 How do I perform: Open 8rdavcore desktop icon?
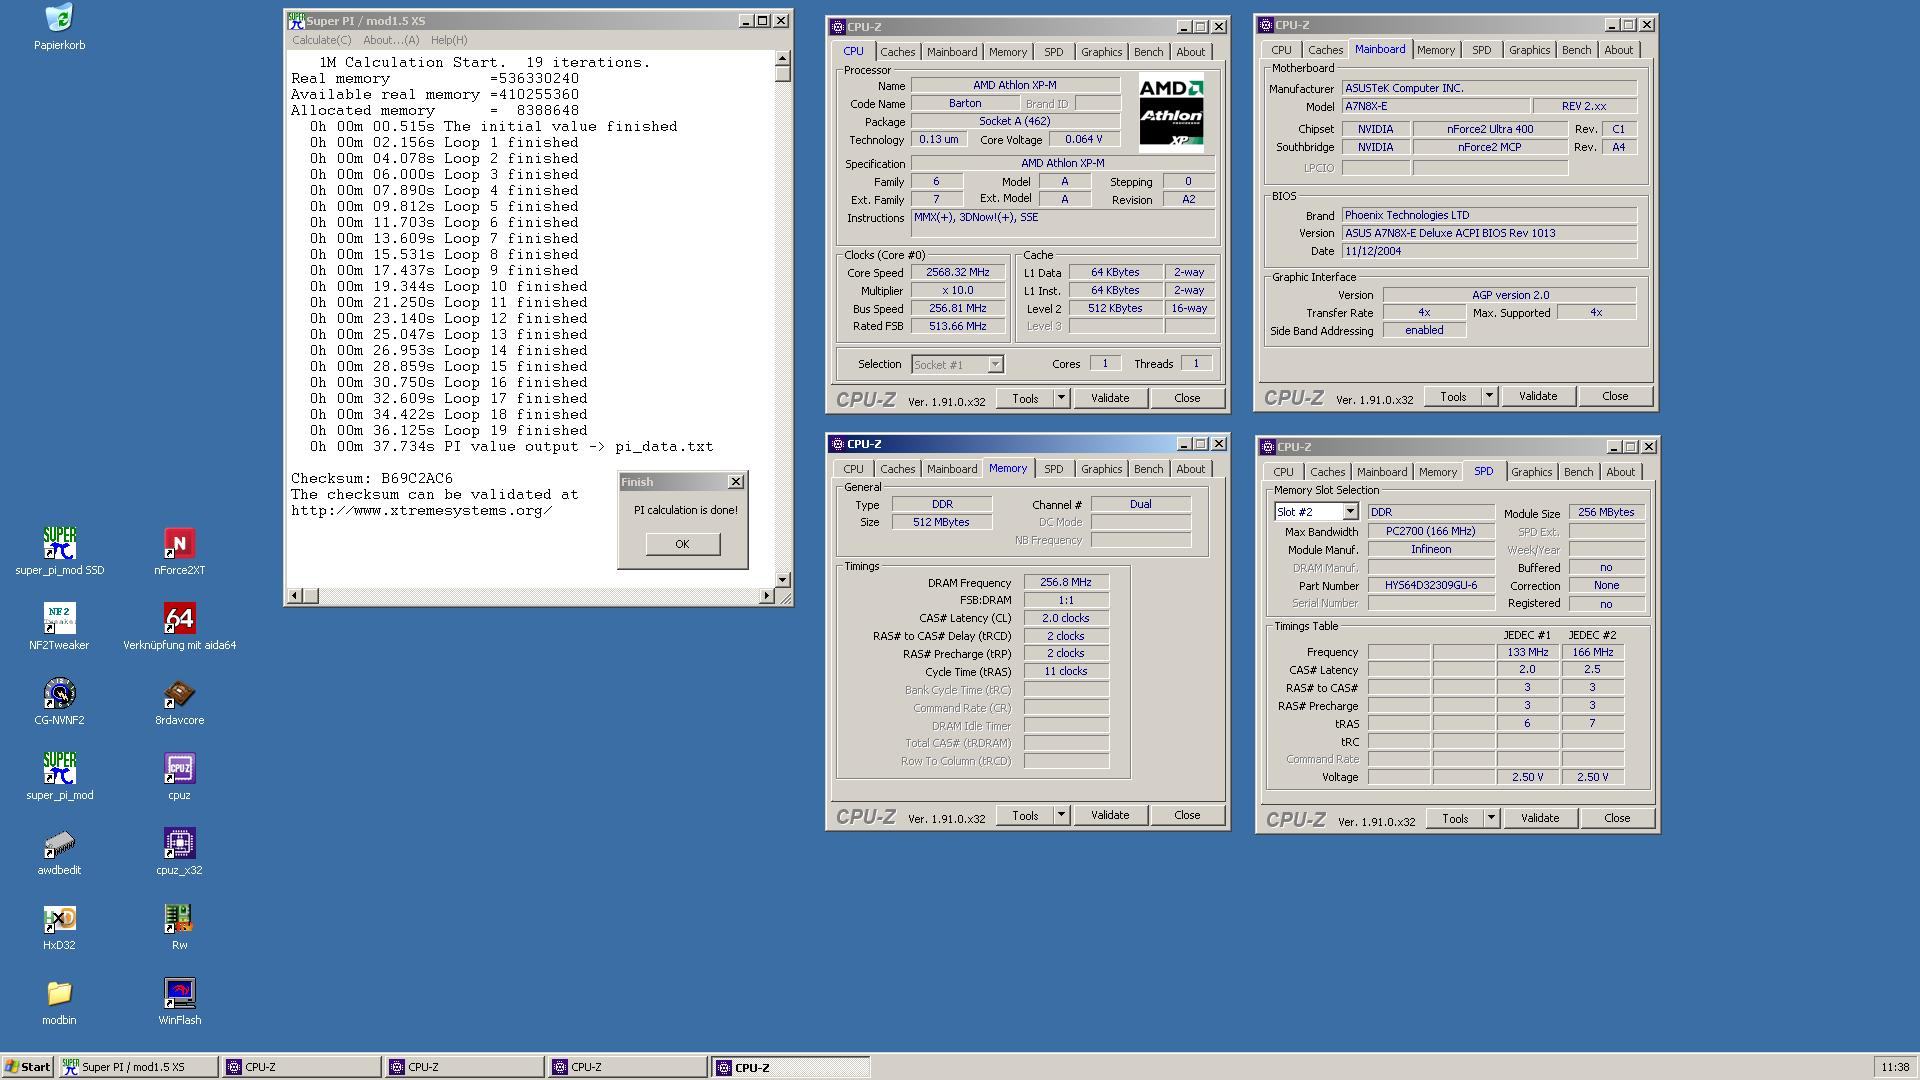pyautogui.click(x=179, y=701)
